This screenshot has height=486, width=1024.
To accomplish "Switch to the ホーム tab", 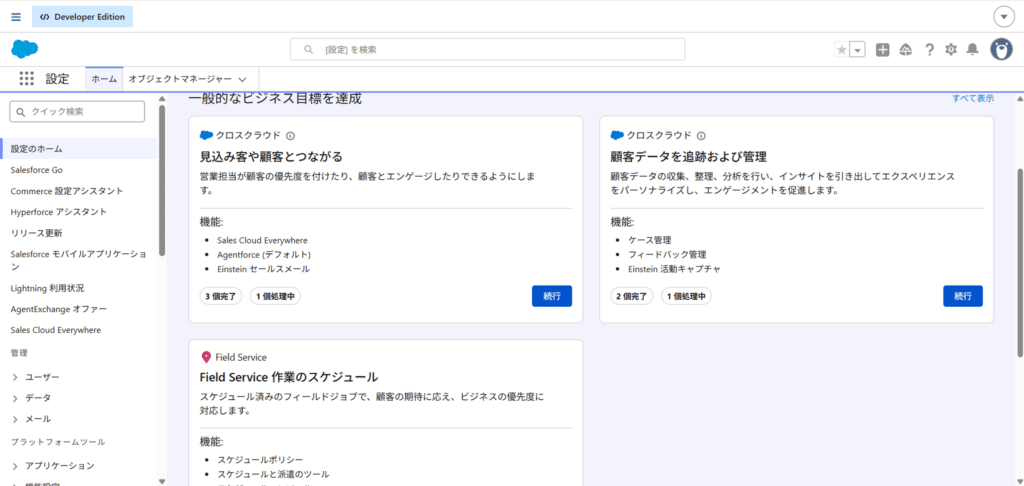I will click(x=104, y=79).
